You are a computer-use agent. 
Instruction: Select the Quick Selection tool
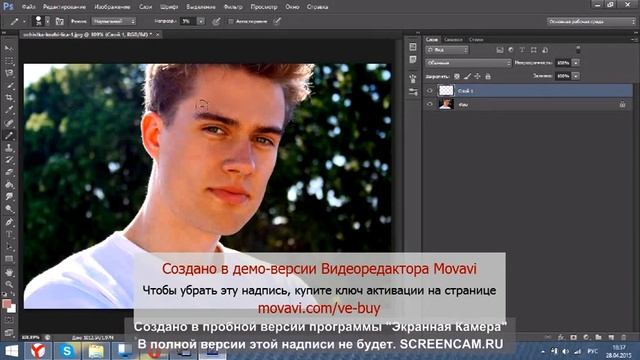[x=9, y=86]
